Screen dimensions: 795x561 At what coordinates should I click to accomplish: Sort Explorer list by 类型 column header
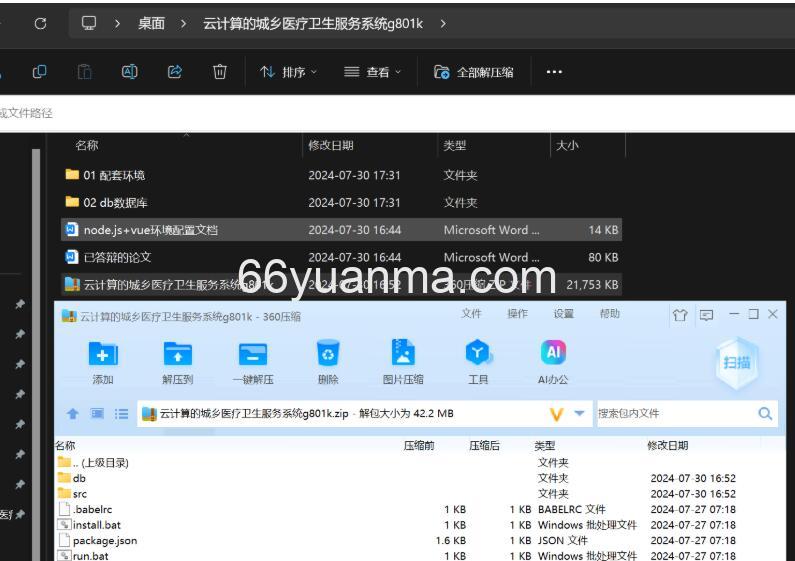click(454, 146)
